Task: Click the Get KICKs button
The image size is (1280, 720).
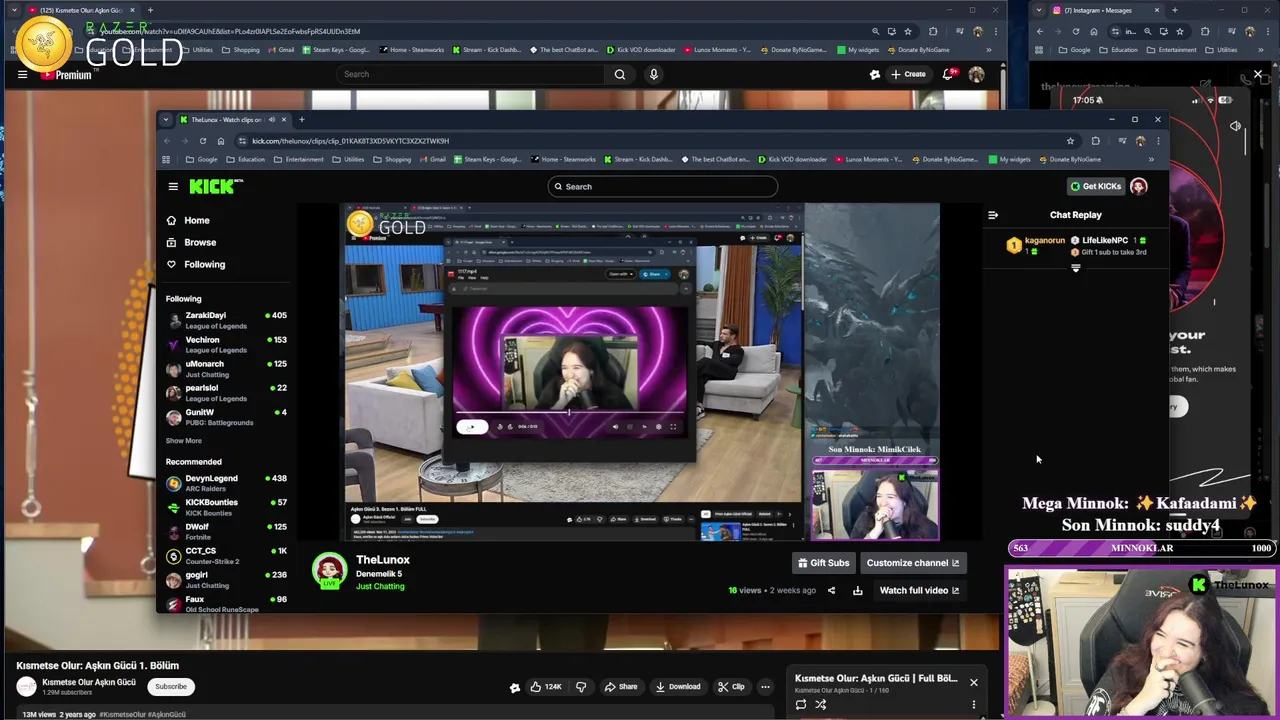Action: 1096,186
